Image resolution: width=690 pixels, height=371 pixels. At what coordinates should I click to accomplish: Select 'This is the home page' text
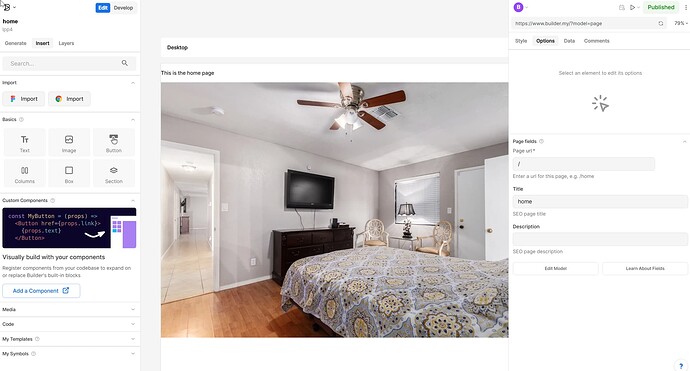(187, 73)
